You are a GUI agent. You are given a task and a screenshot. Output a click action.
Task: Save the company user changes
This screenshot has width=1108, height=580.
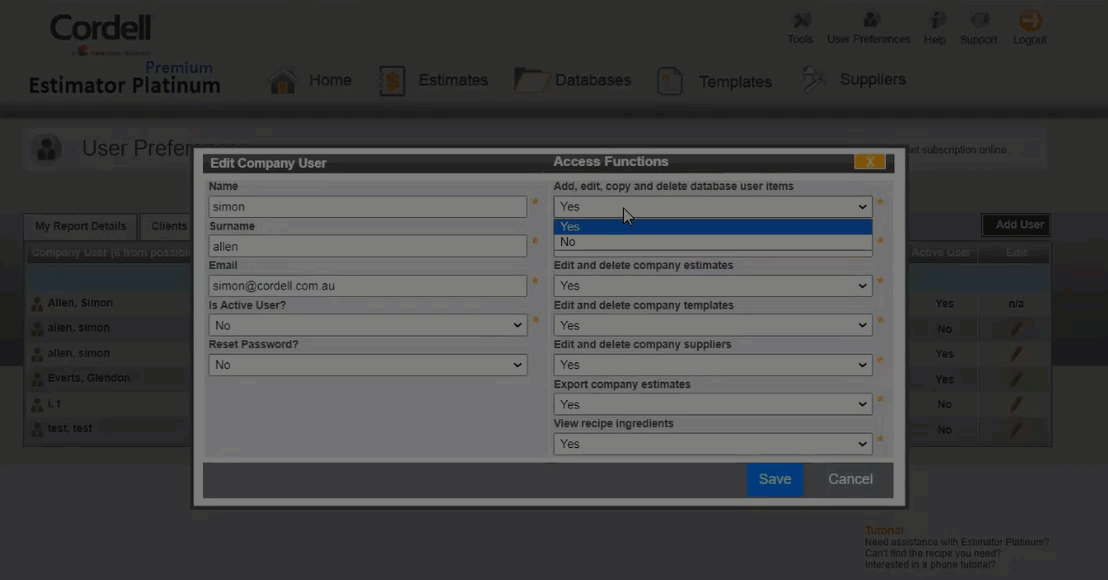click(x=774, y=479)
